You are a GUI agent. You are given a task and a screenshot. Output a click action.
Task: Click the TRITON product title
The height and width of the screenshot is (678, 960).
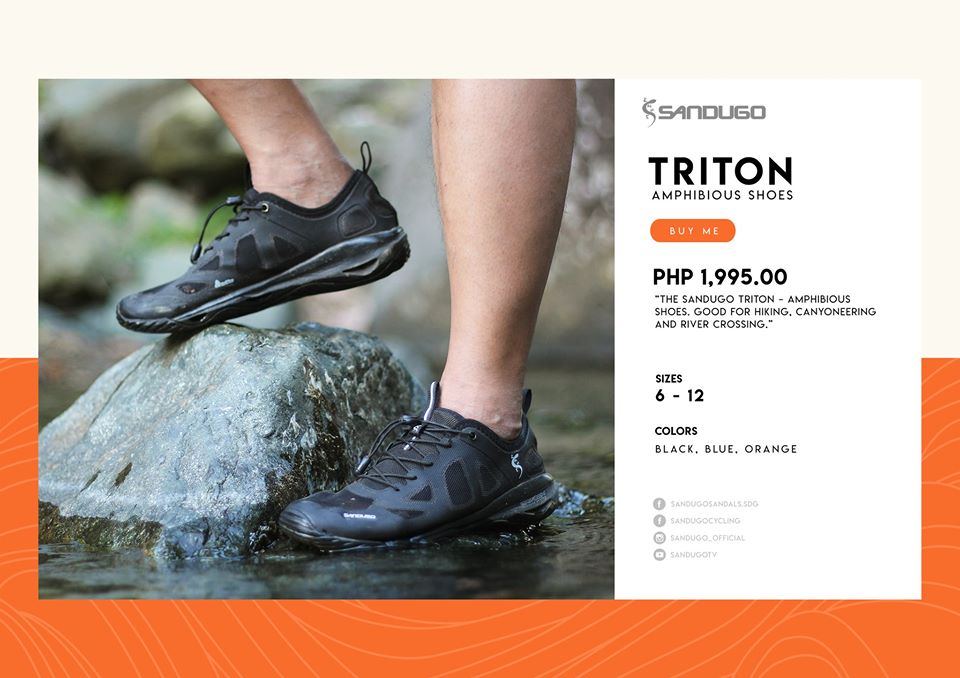pos(721,171)
